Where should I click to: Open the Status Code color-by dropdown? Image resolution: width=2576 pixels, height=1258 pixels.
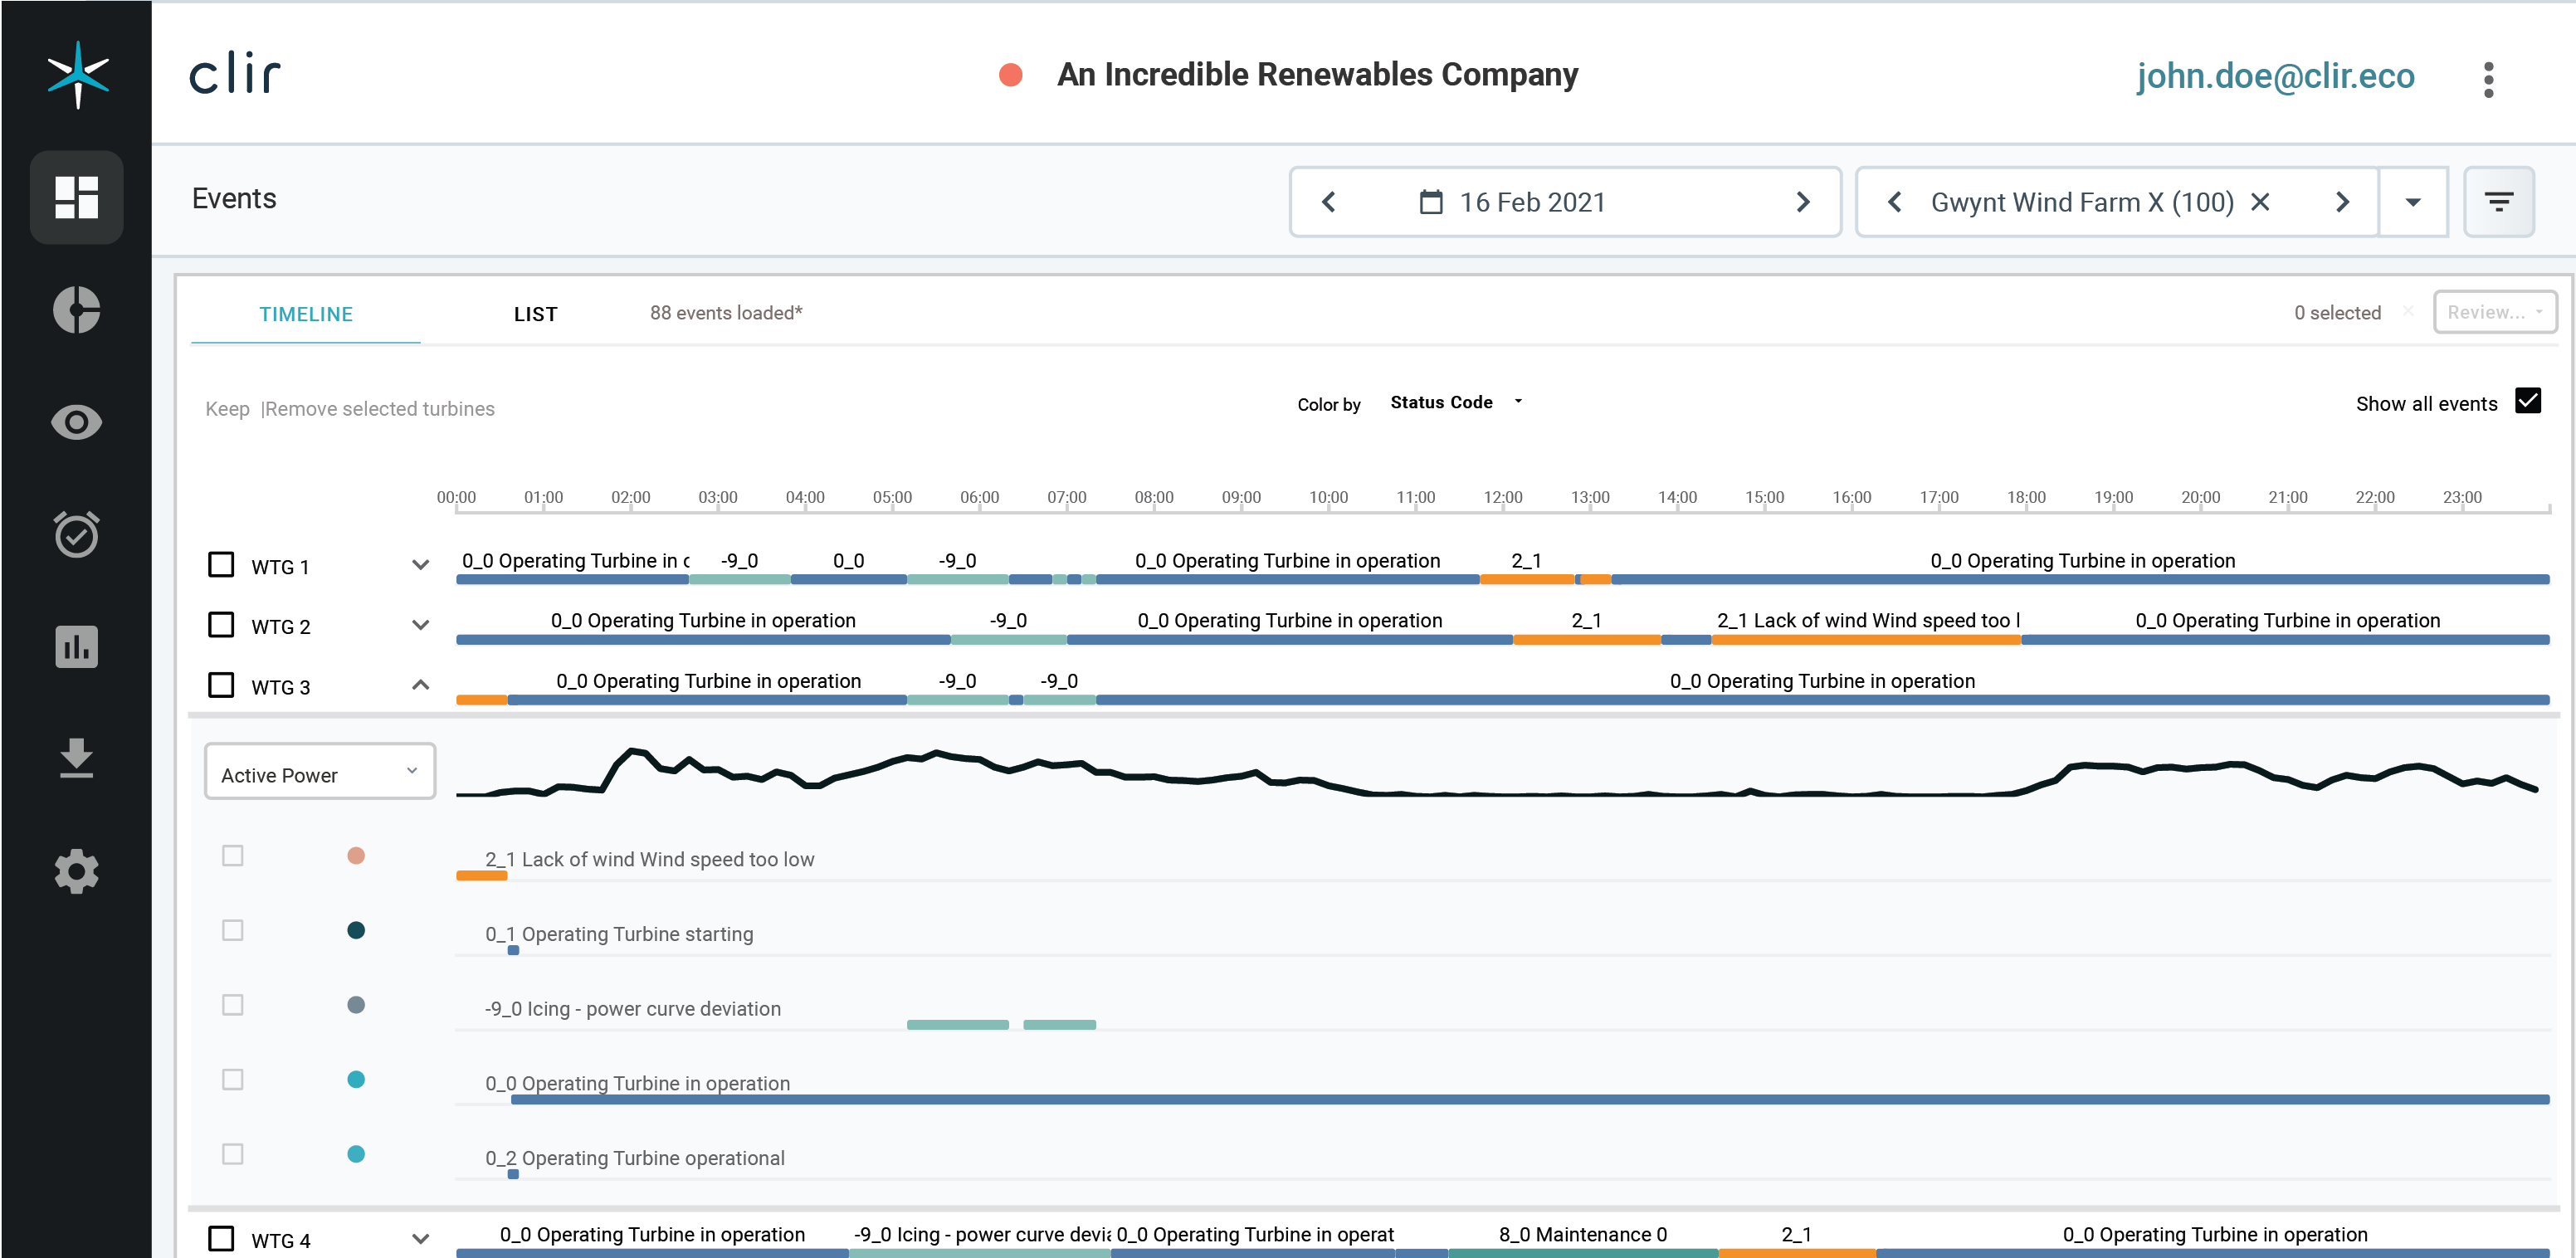point(1456,402)
